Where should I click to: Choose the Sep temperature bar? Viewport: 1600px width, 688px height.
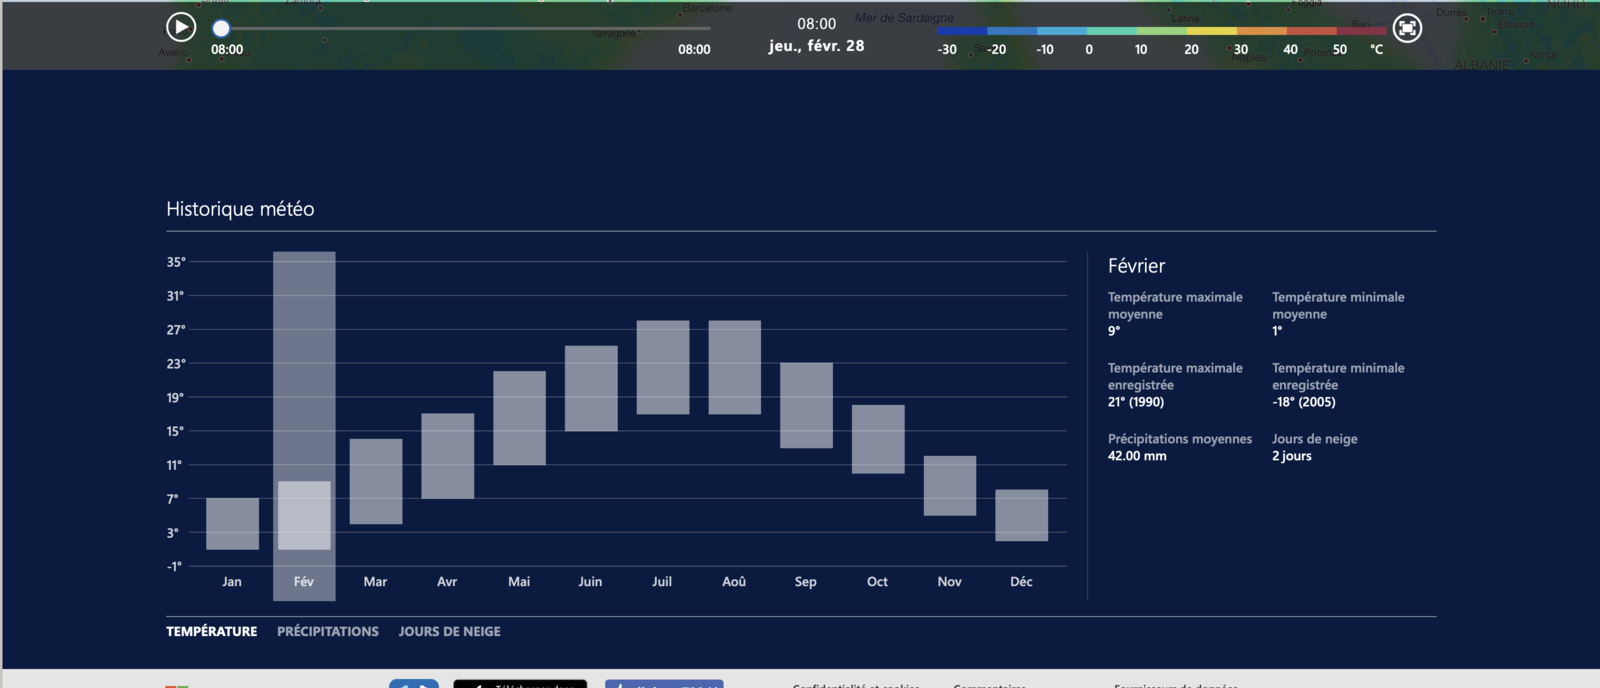(x=806, y=405)
